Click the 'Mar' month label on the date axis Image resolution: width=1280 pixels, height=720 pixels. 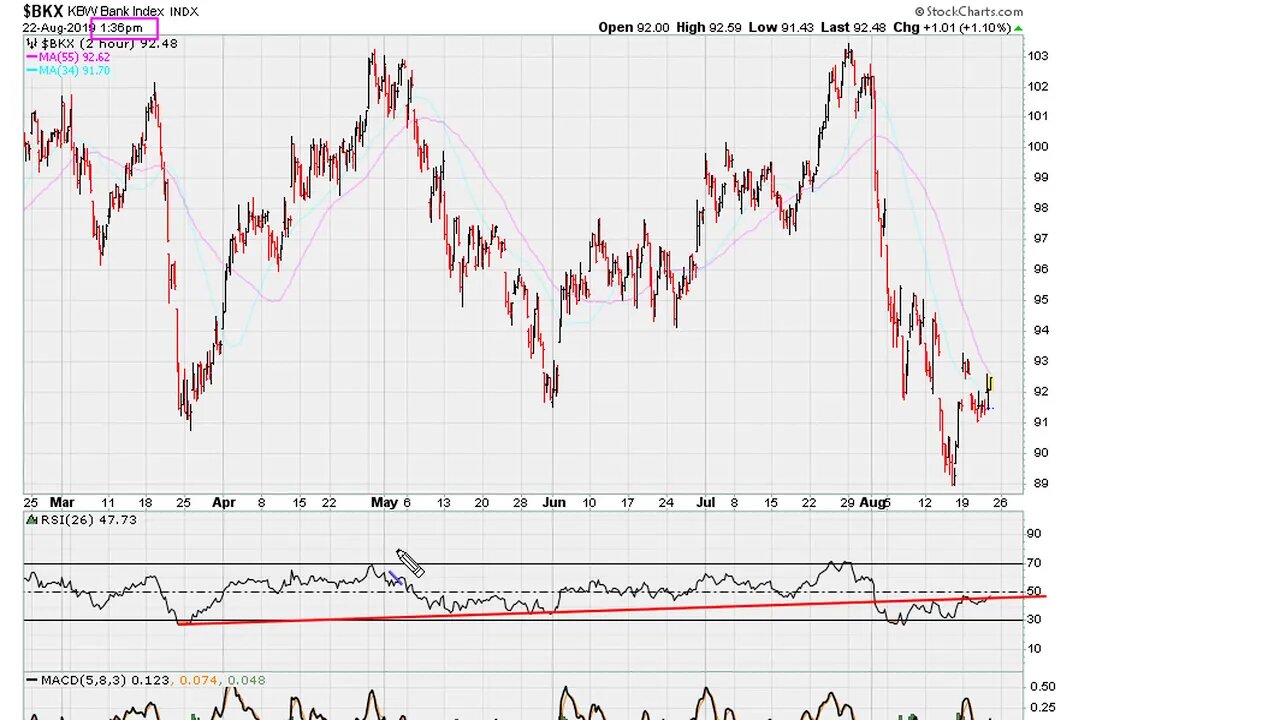click(62, 503)
